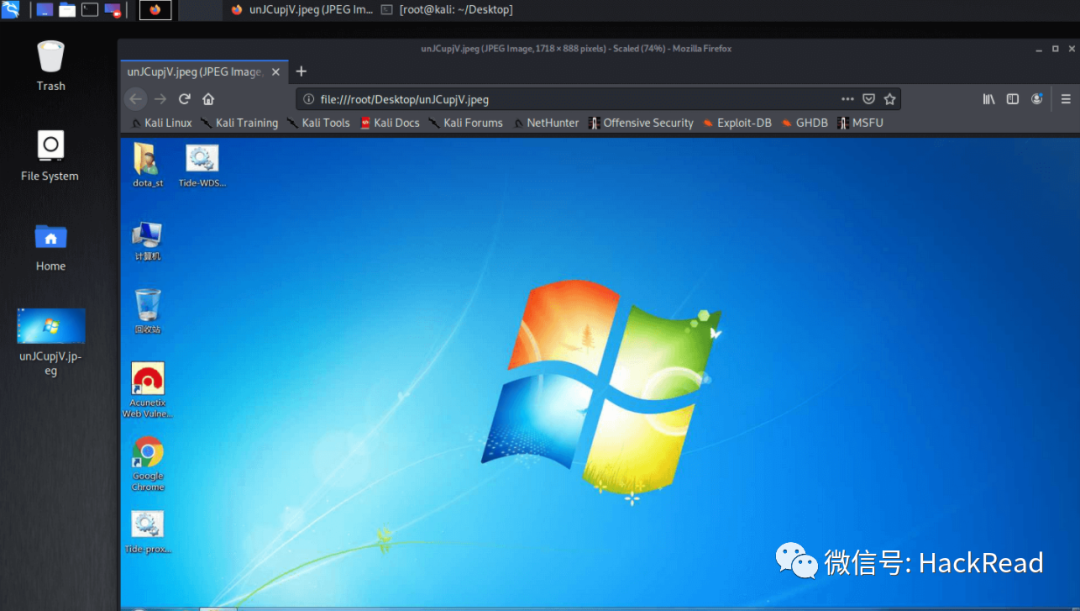Reload the current page
Viewport: 1080px width, 611px height.
[x=185, y=99]
